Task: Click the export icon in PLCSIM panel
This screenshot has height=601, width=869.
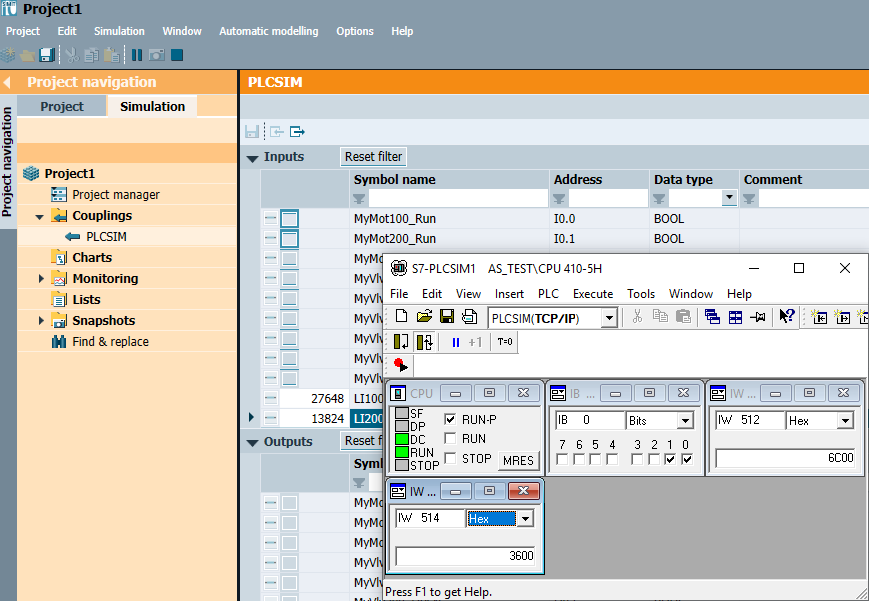Action: click(297, 131)
